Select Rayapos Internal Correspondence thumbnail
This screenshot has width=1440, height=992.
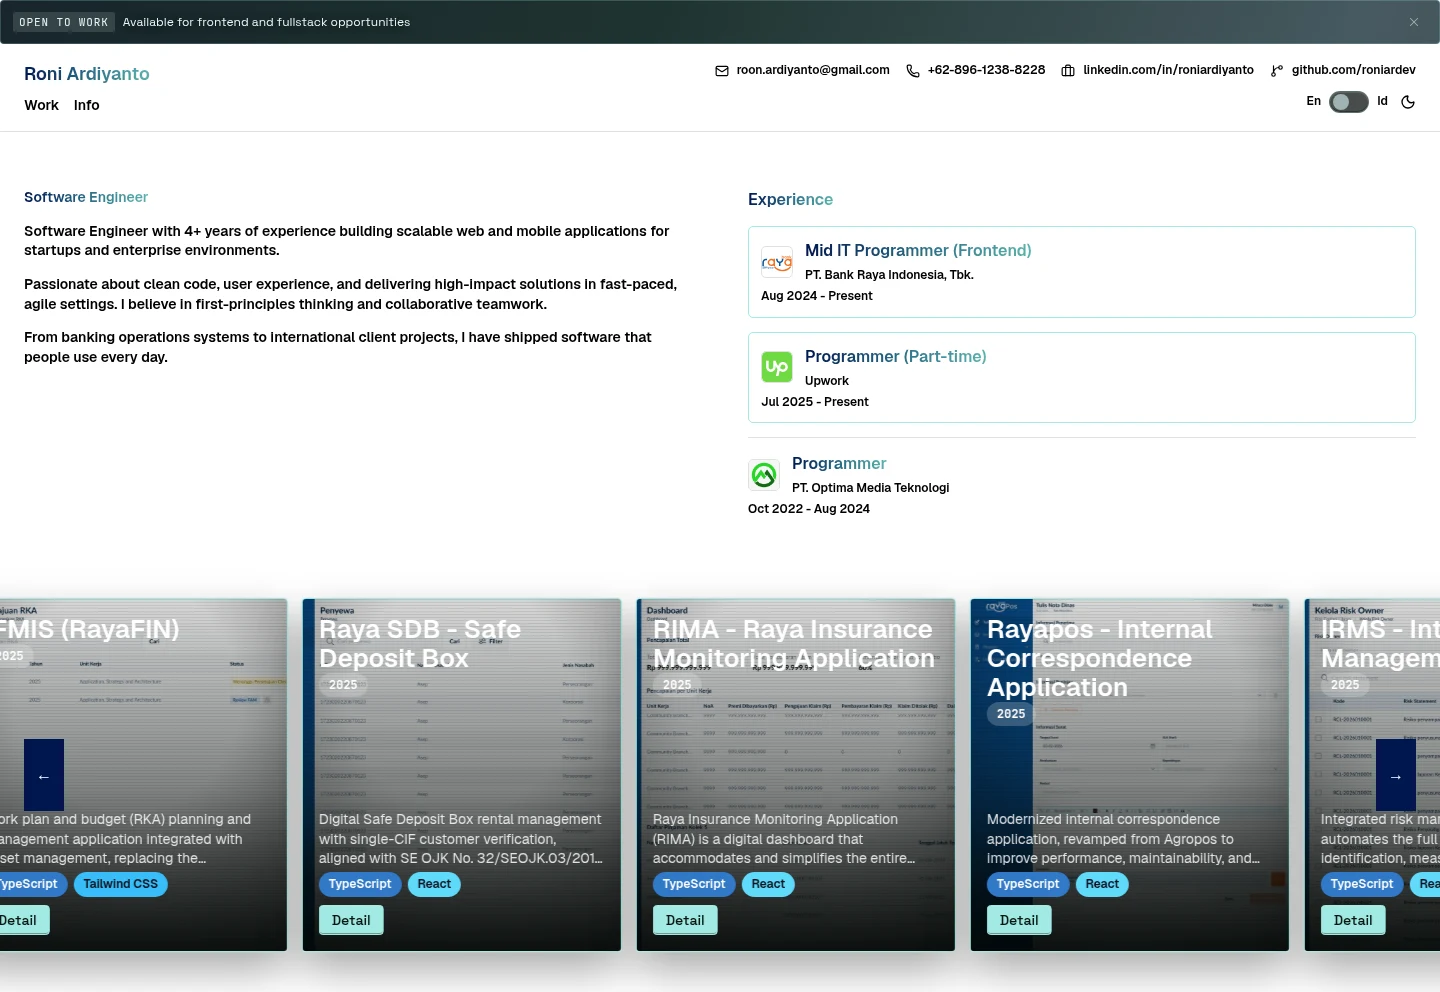pos(1129,774)
